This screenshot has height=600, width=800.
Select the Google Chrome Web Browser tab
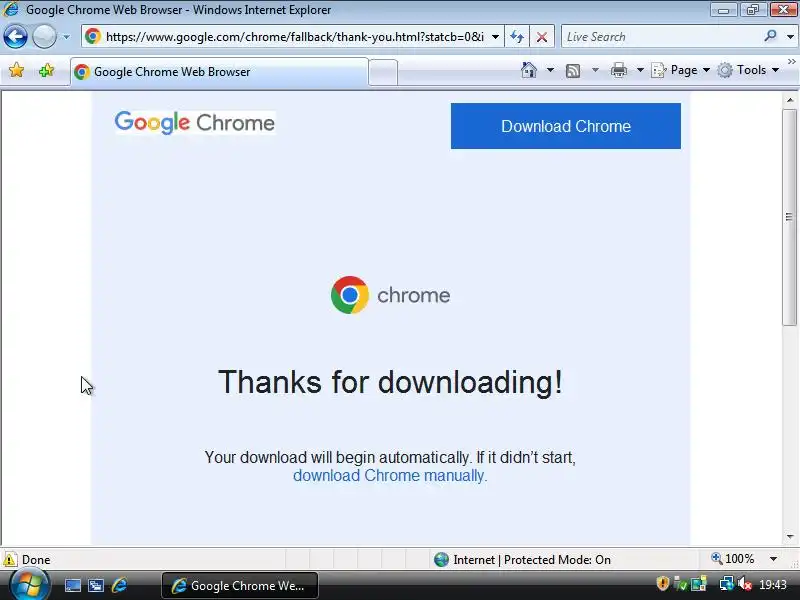[x=219, y=72]
